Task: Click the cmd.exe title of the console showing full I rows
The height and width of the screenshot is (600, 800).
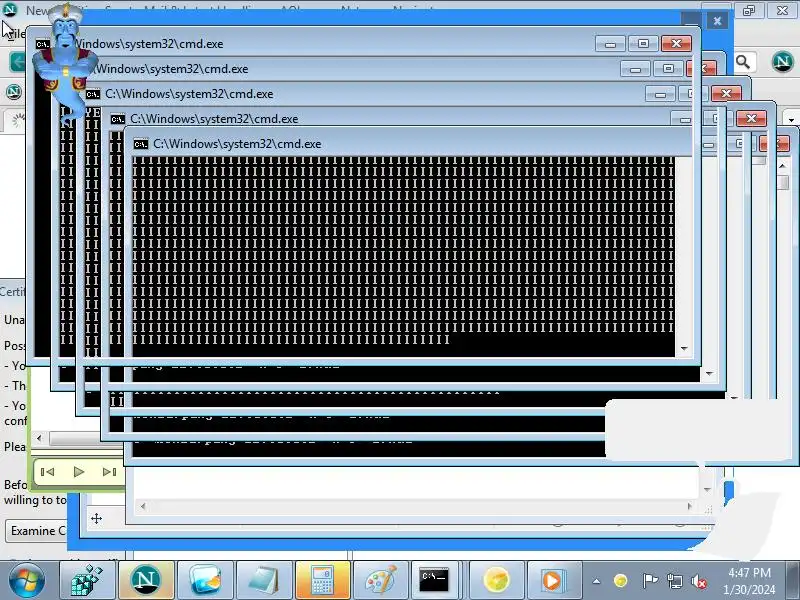Action: pos(237,144)
